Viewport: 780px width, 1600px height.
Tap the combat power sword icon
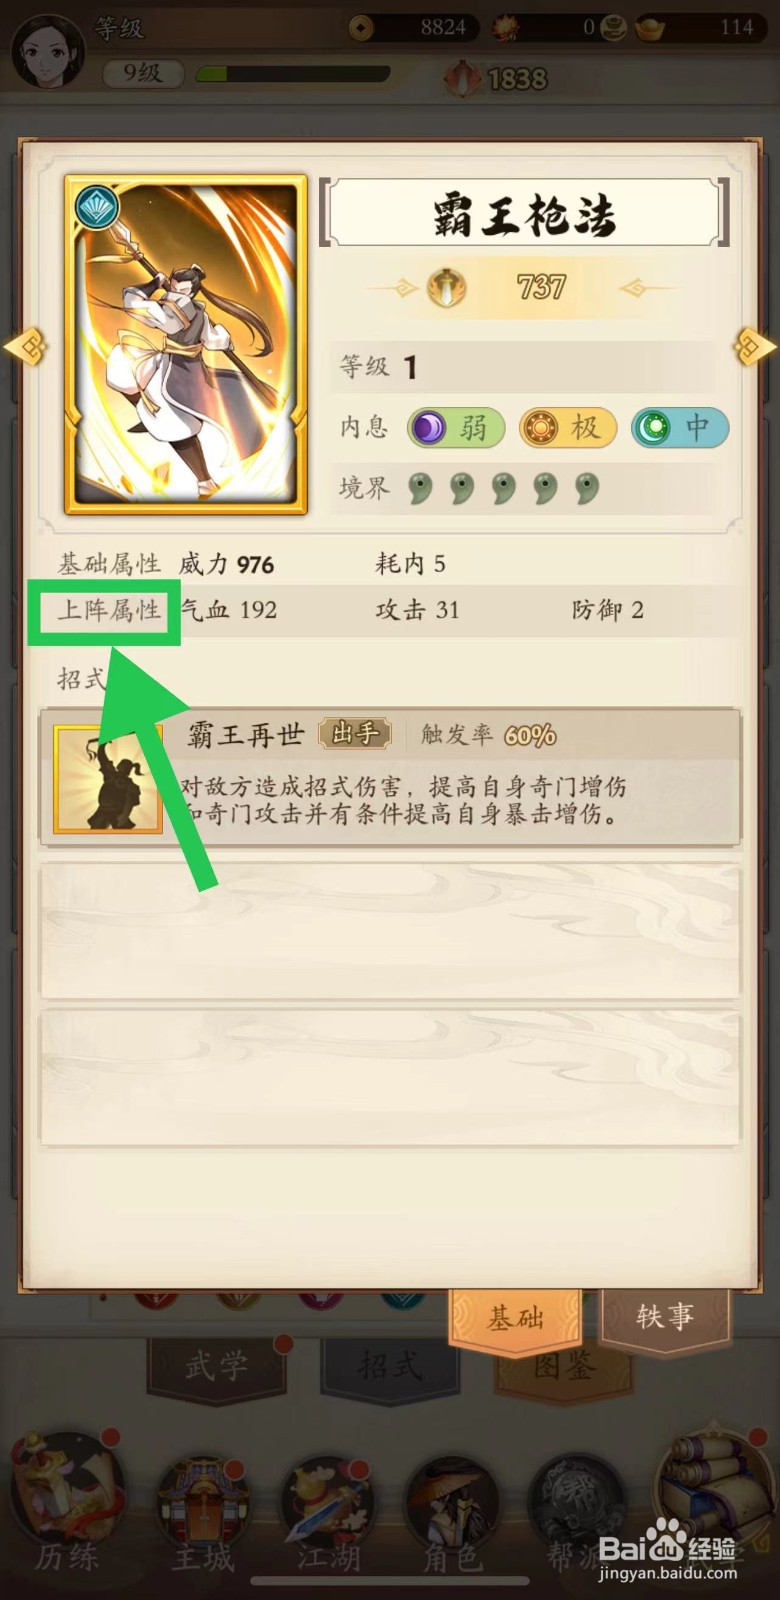click(x=447, y=288)
